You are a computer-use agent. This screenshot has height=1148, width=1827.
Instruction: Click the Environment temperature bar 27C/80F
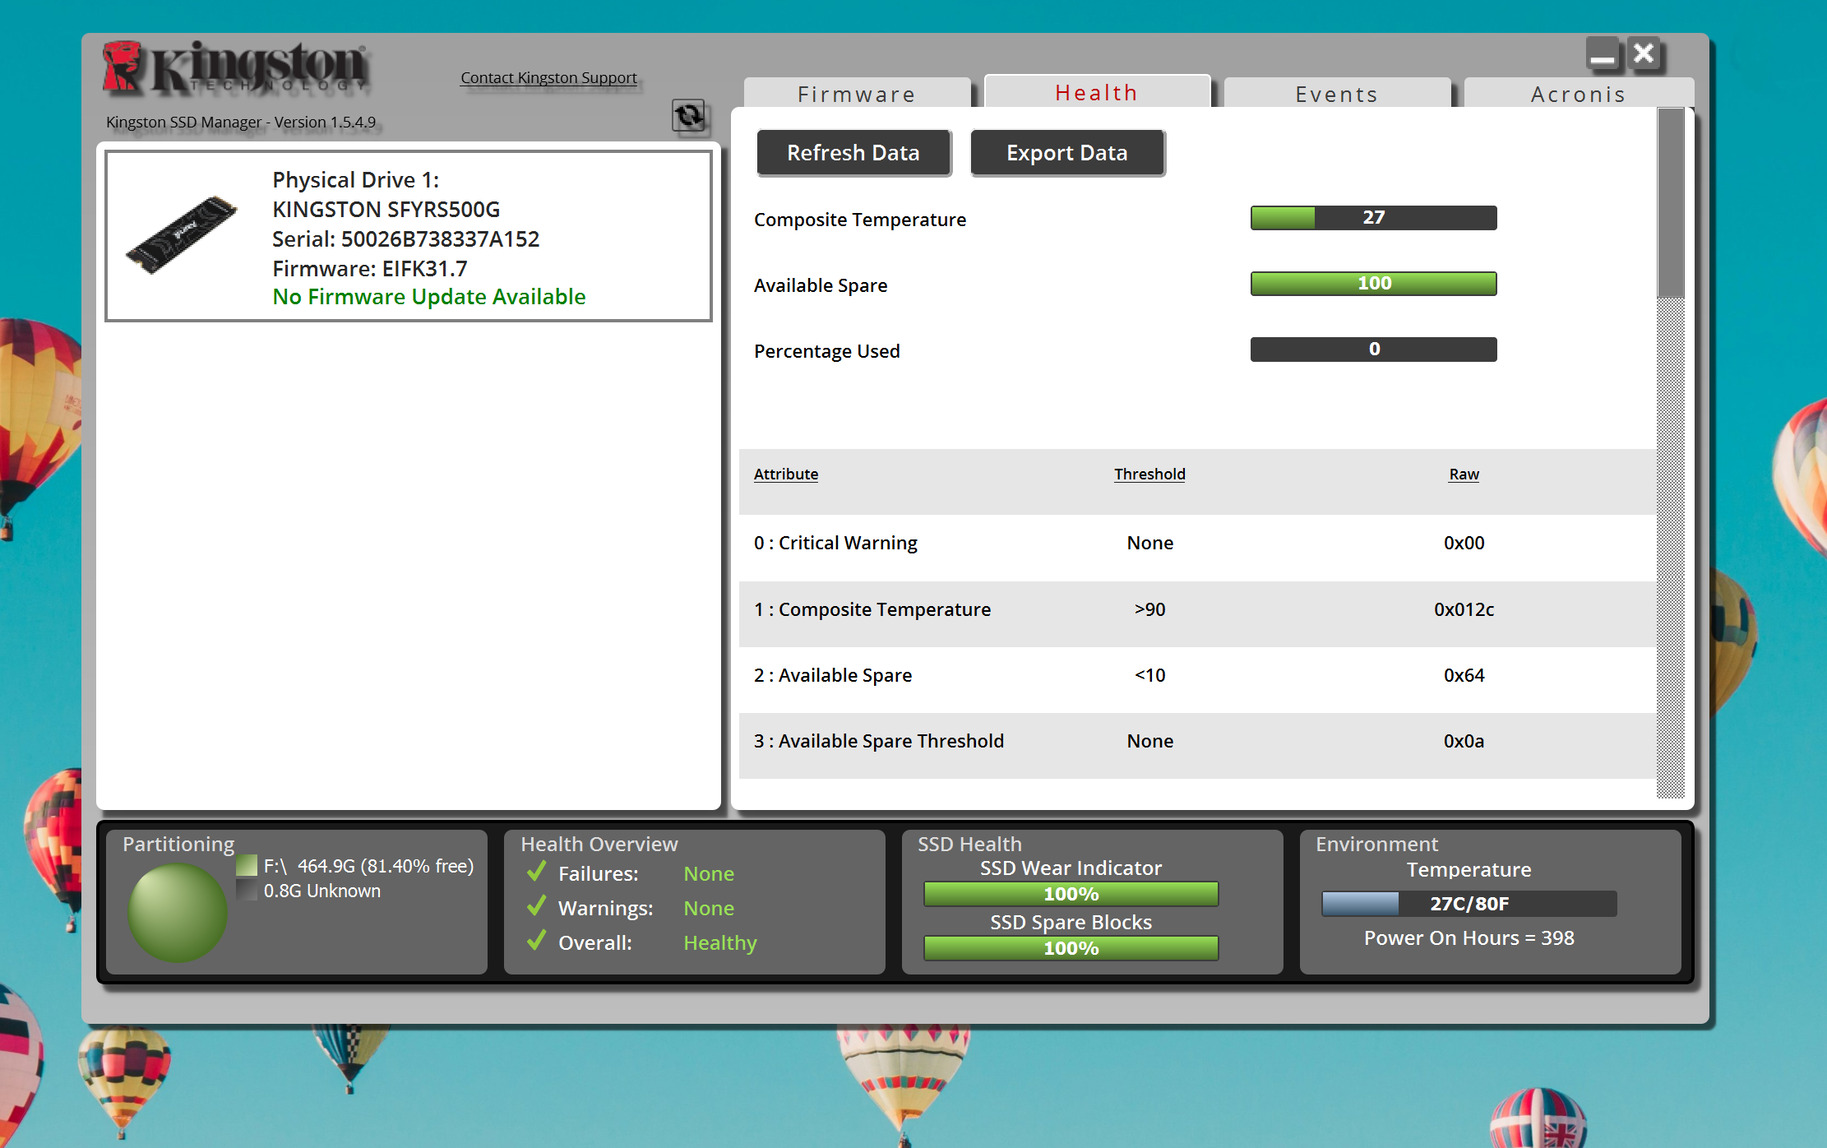coord(1469,904)
